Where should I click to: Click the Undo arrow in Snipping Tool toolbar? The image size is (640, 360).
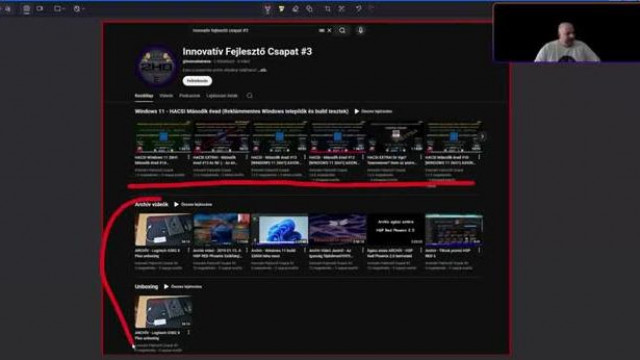click(358, 9)
